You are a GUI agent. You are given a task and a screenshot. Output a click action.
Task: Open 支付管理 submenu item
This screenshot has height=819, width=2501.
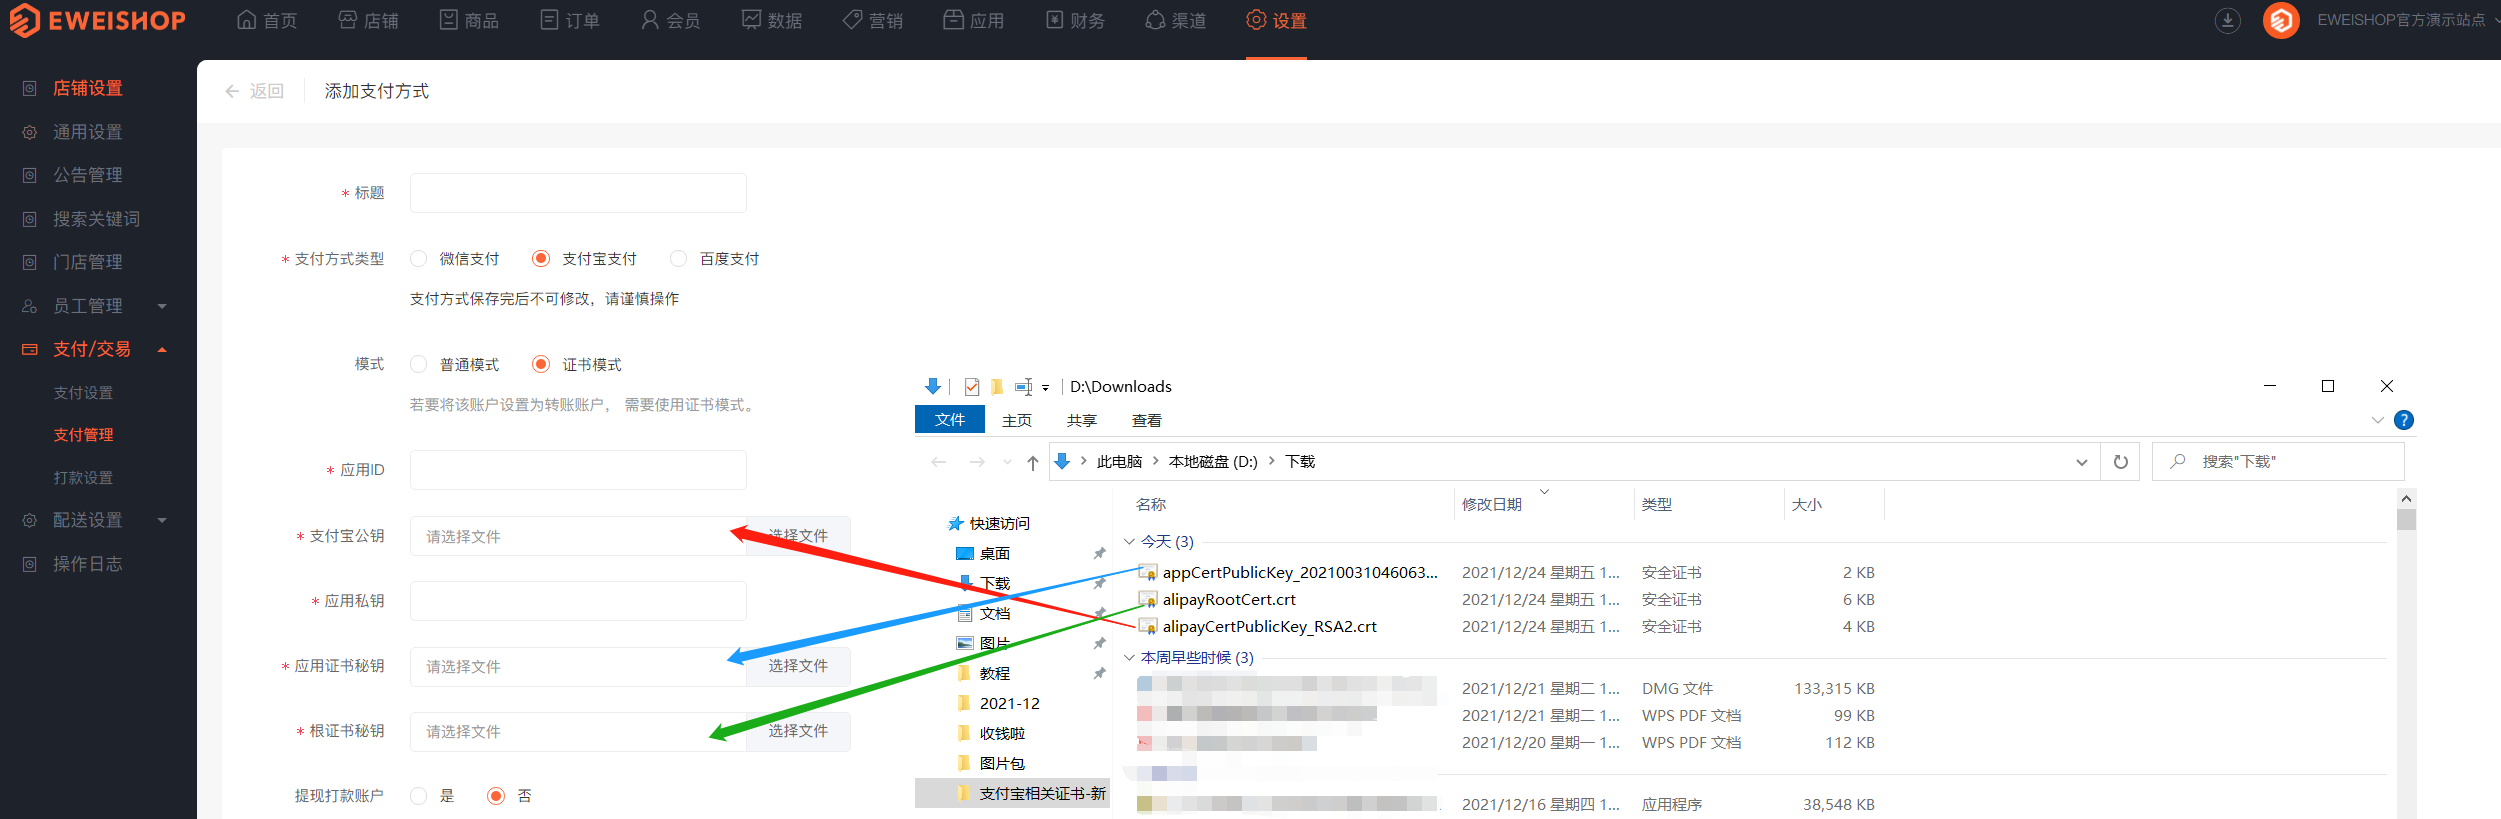(x=83, y=435)
